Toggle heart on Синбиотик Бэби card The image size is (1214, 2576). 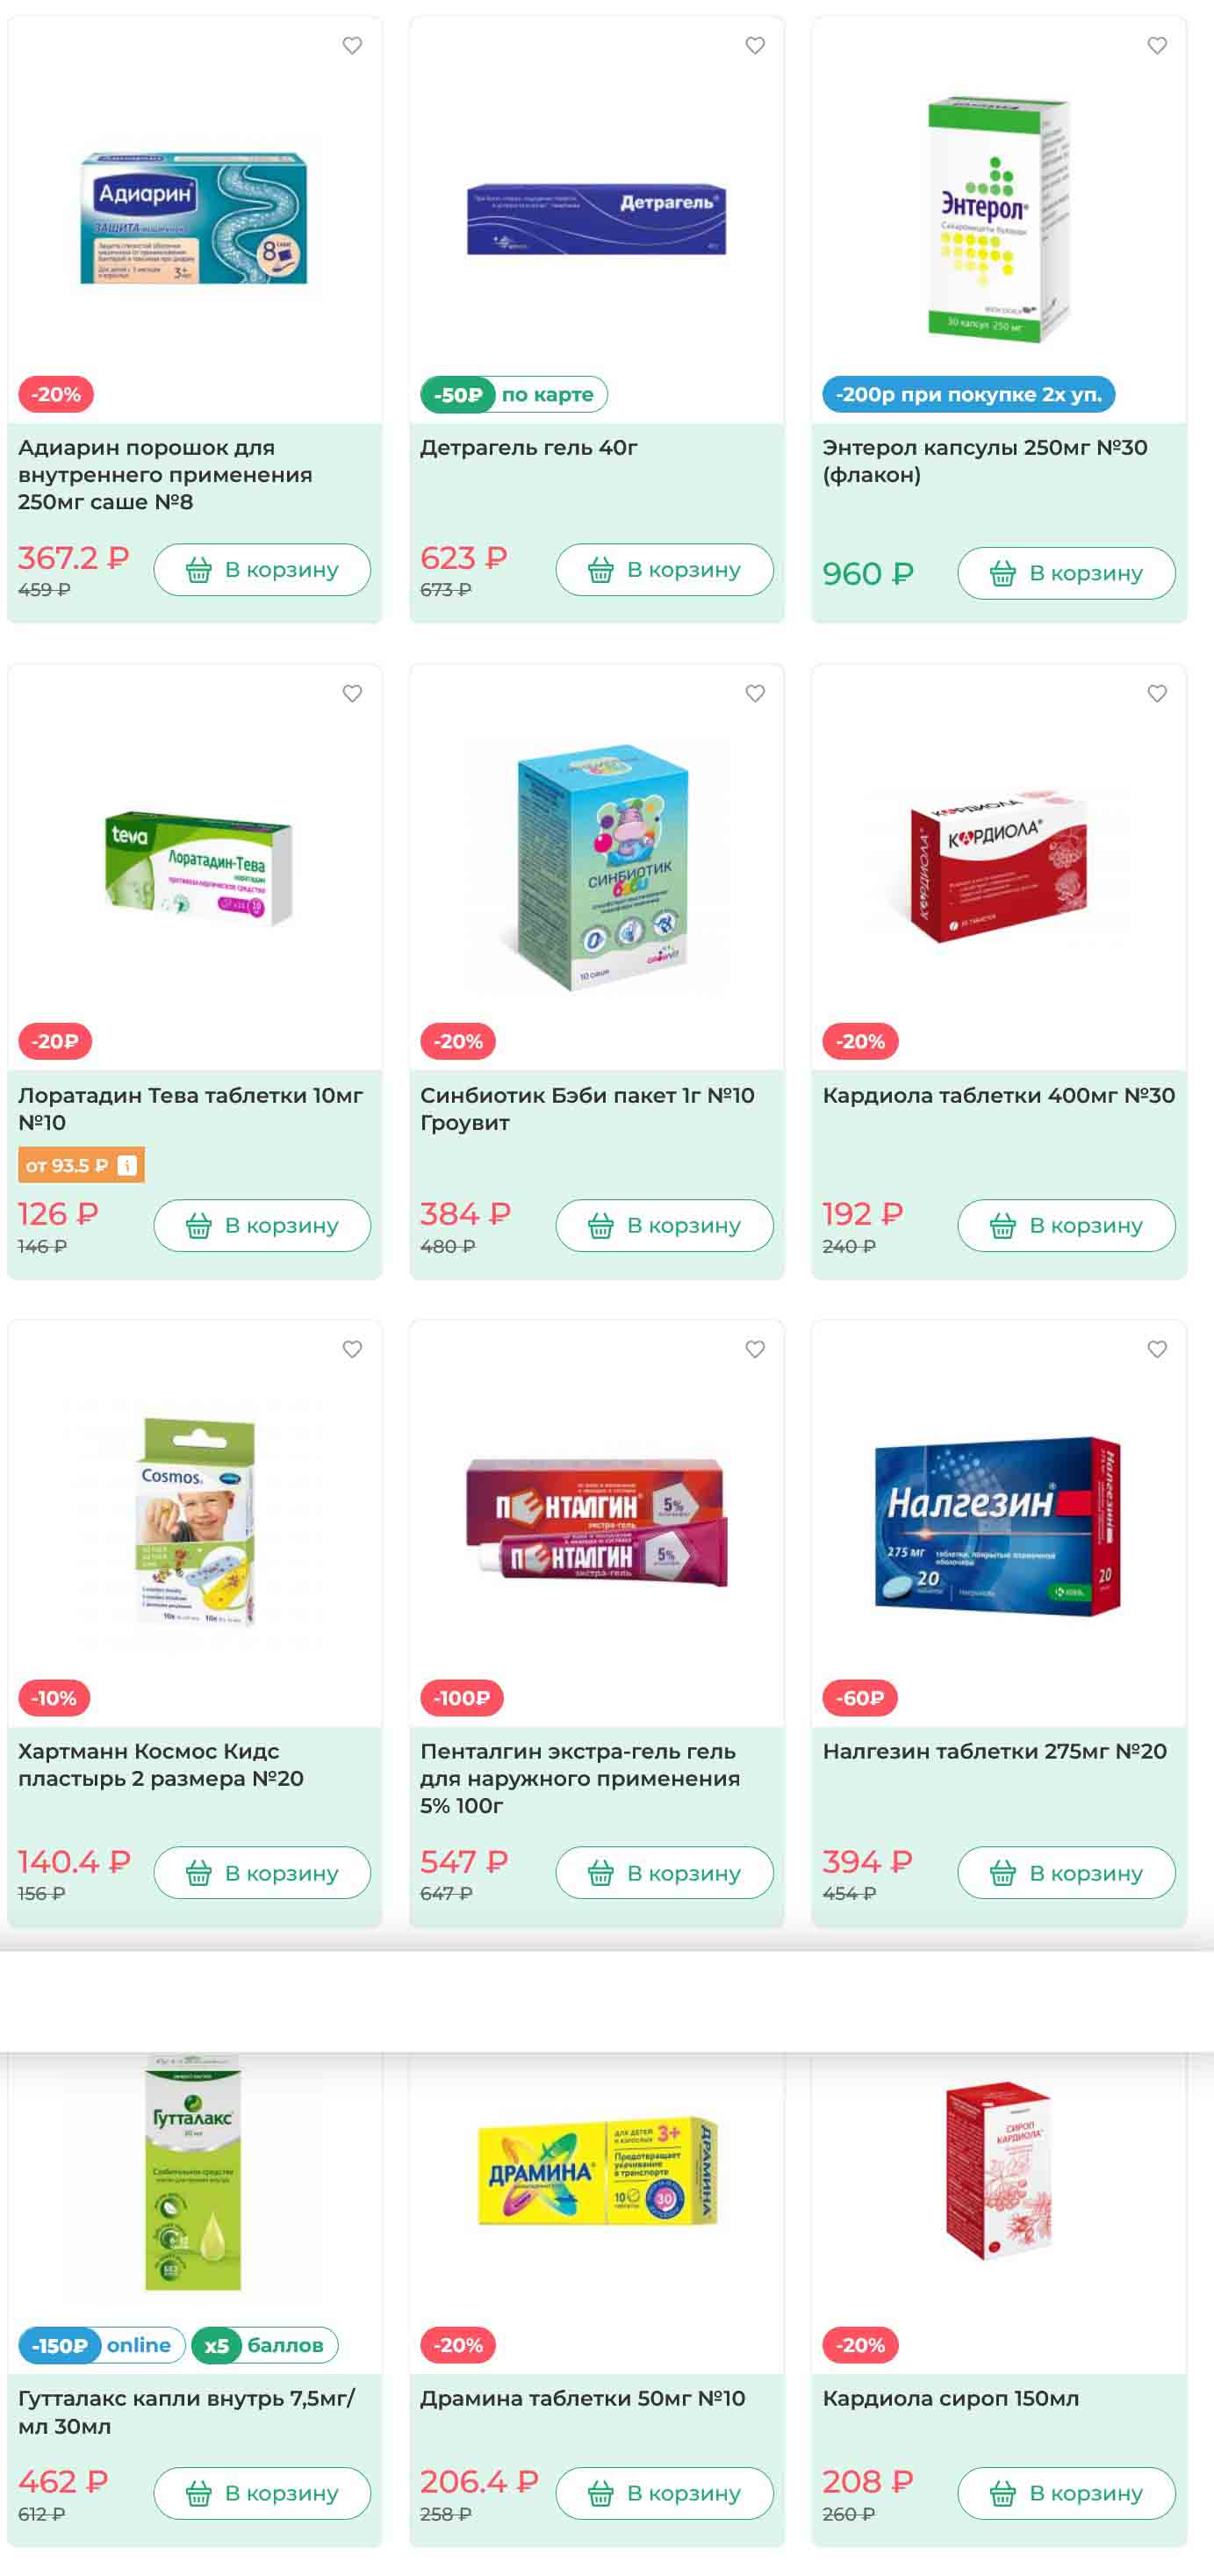pyautogui.click(x=755, y=693)
